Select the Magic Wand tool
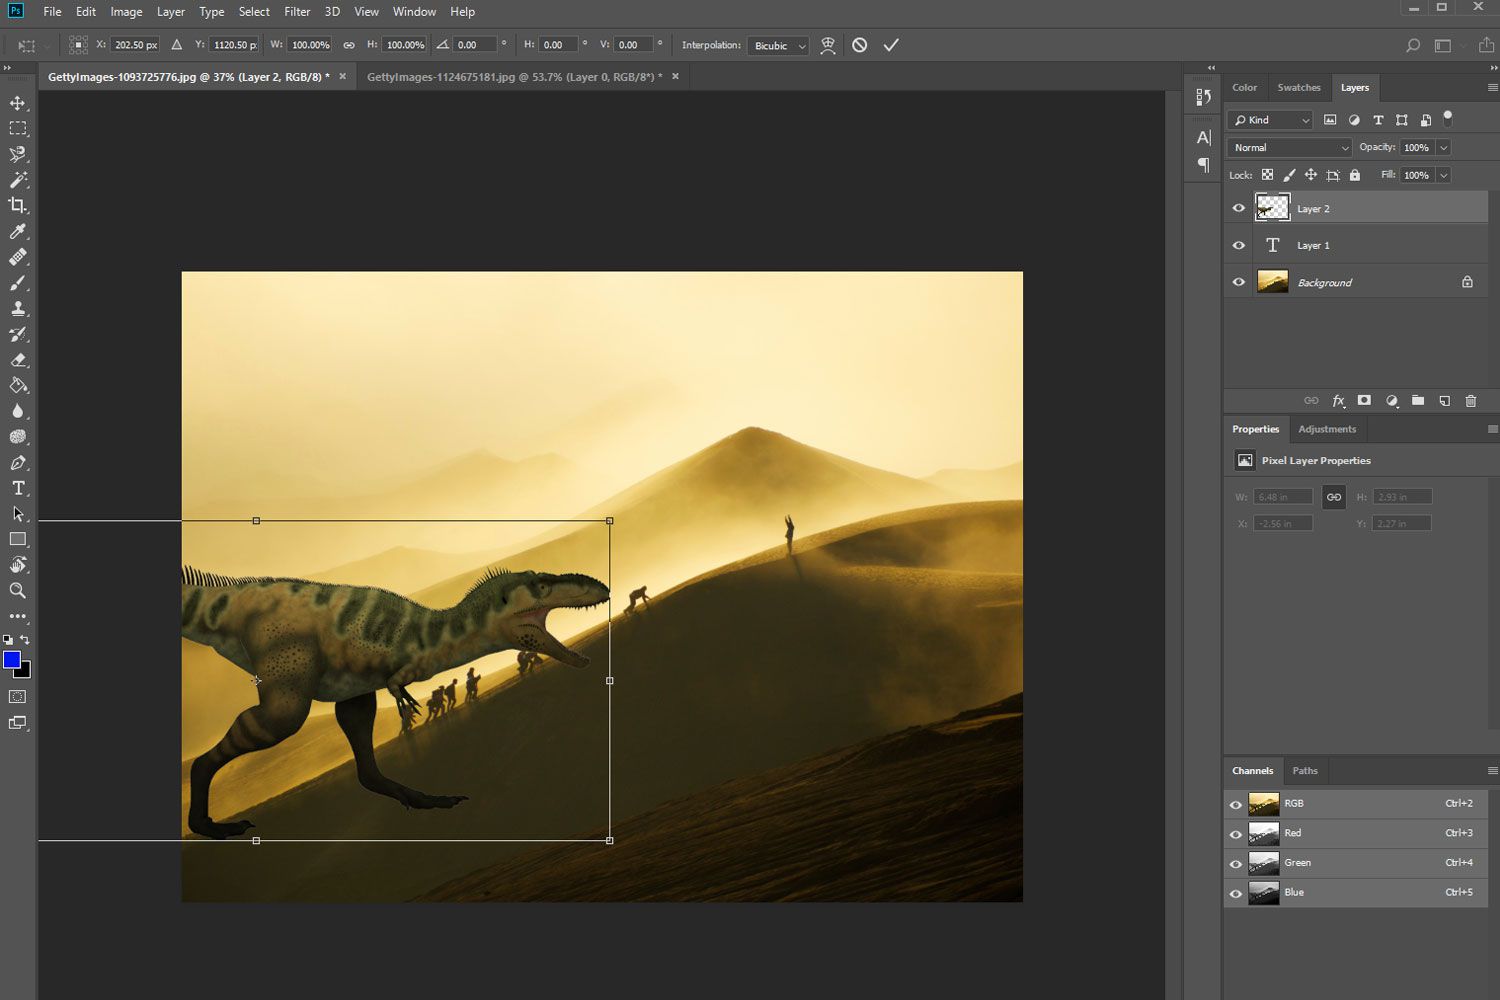 (x=18, y=180)
